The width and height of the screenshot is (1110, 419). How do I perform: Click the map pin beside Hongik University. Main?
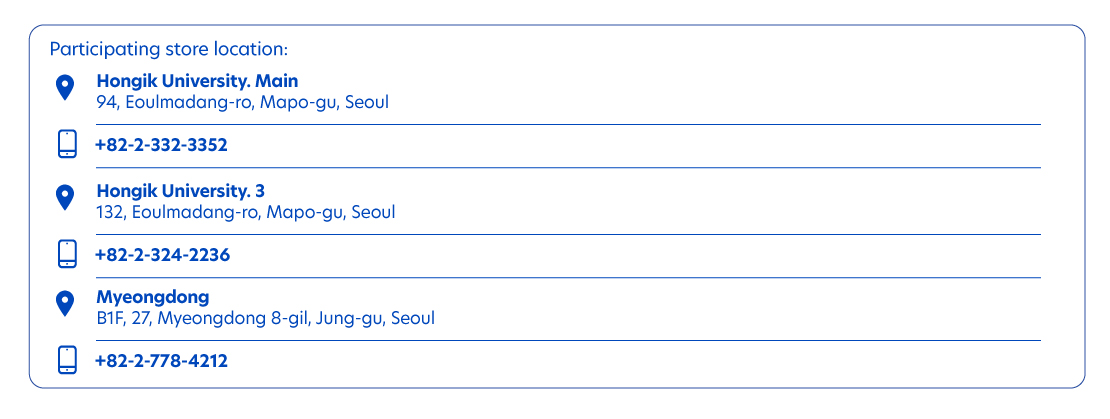click(65, 88)
